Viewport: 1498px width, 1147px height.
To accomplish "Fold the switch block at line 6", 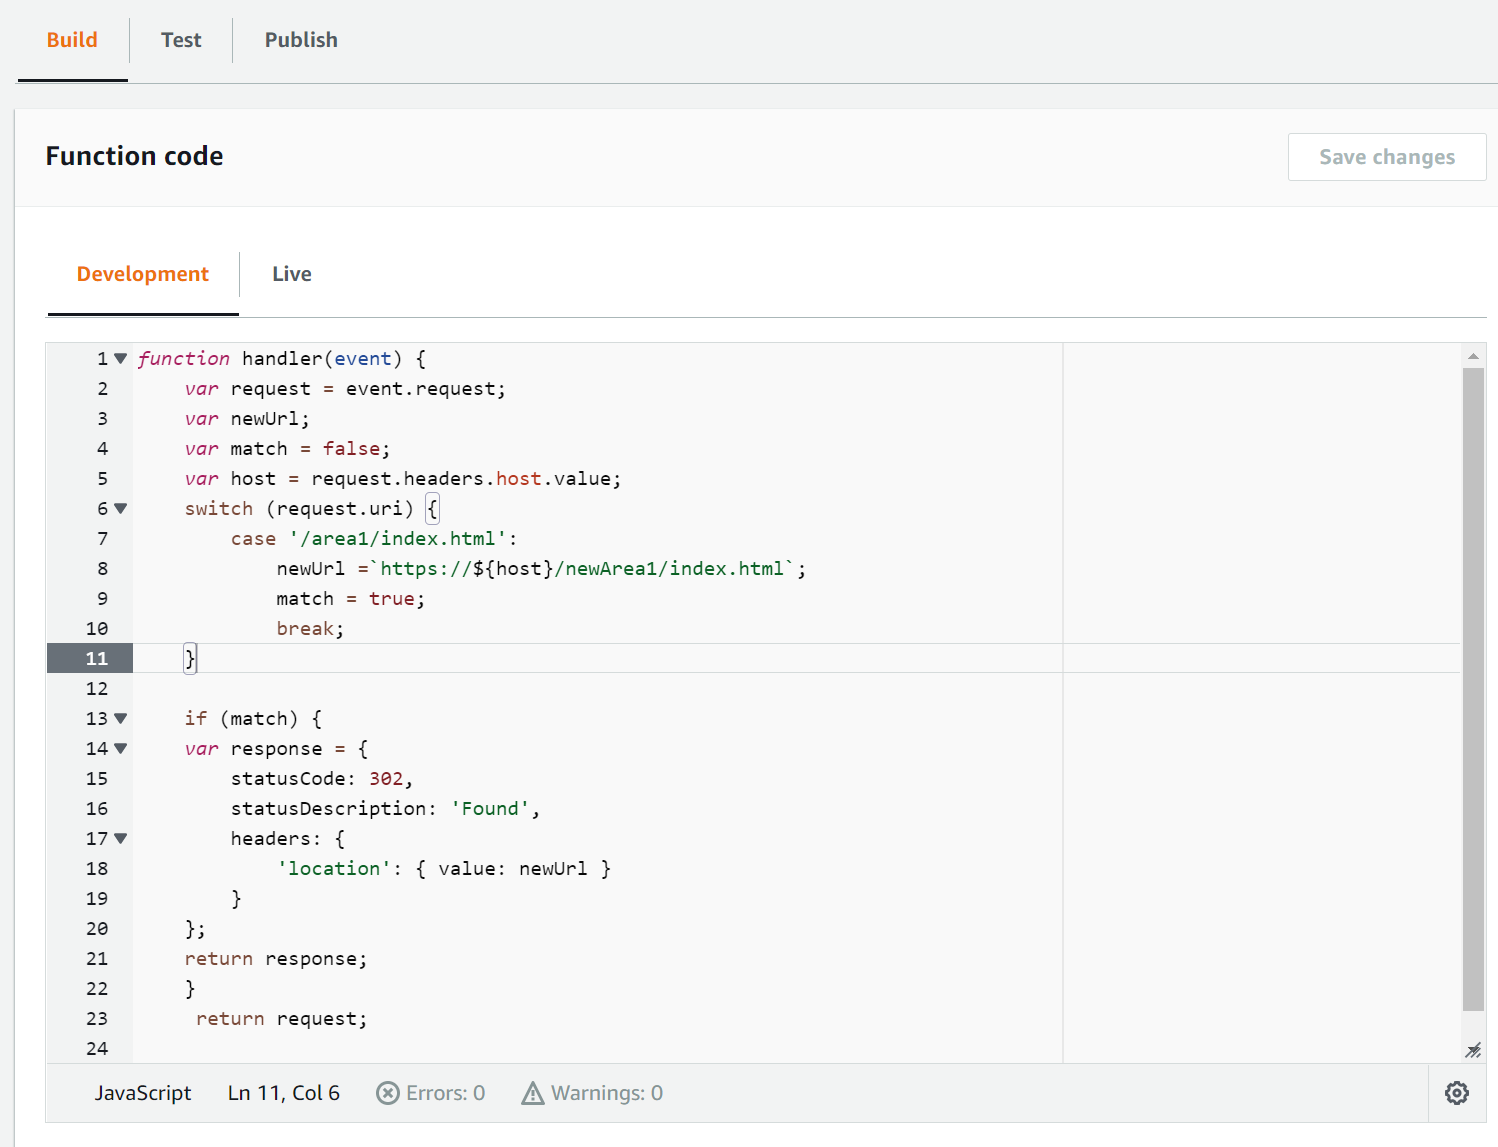I will pos(121,508).
